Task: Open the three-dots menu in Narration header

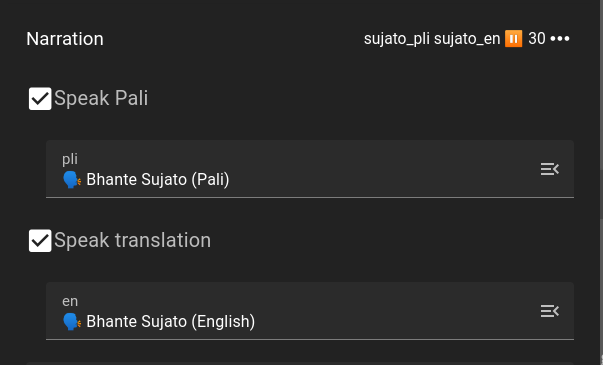Action: [x=560, y=39]
